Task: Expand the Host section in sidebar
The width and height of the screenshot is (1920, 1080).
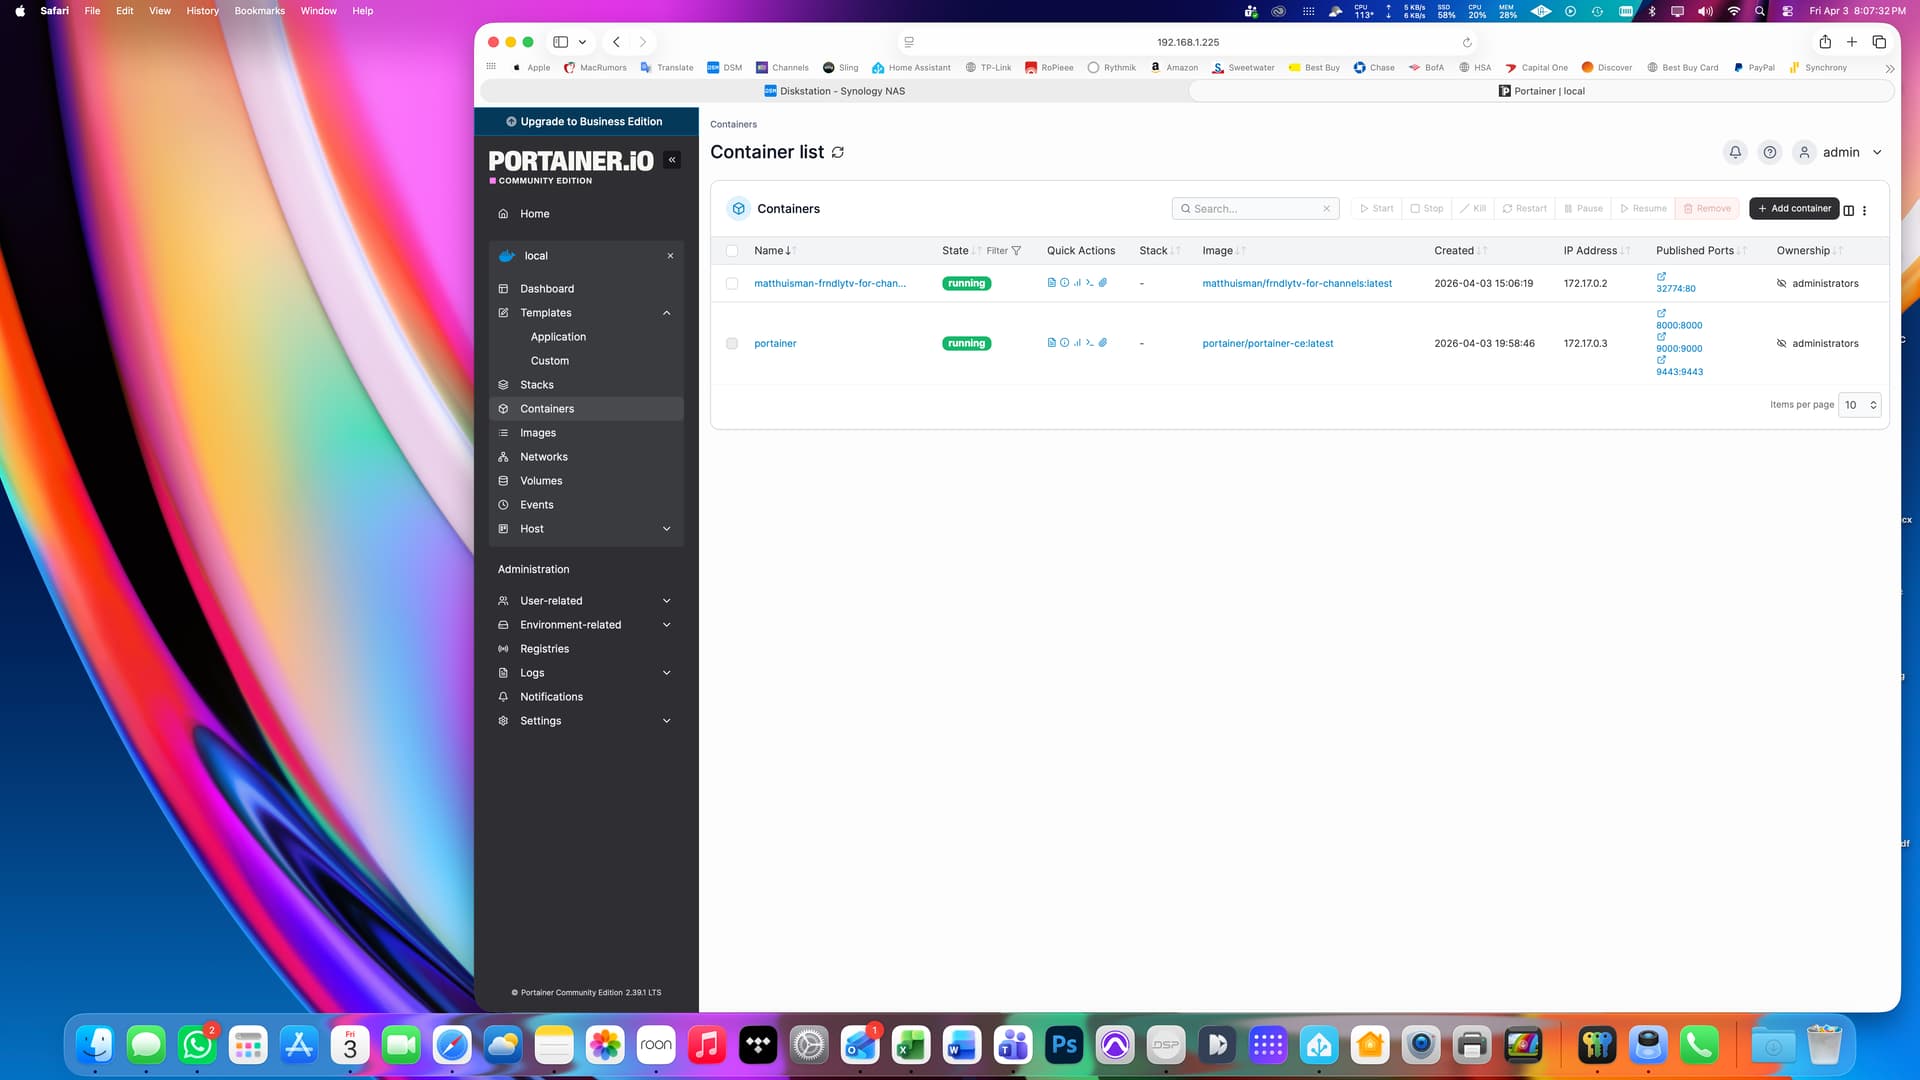Action: [x=666, y=529]
